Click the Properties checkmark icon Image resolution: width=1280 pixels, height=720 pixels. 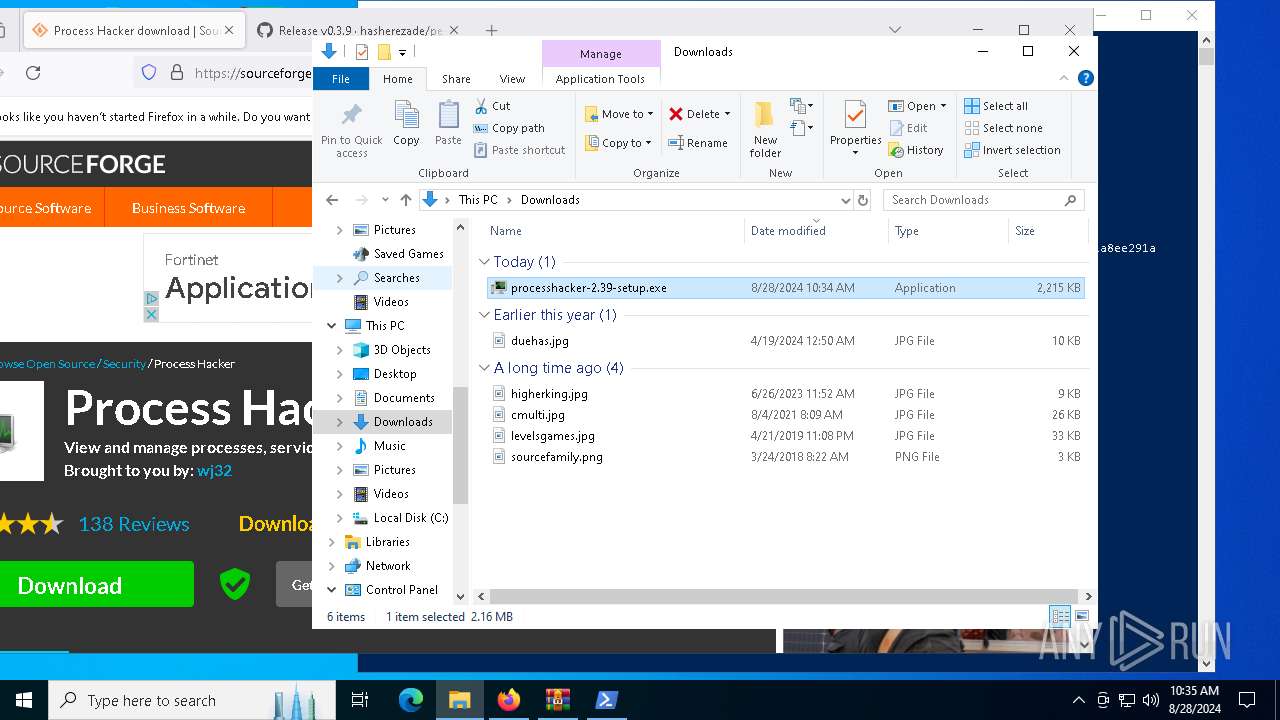855,115
